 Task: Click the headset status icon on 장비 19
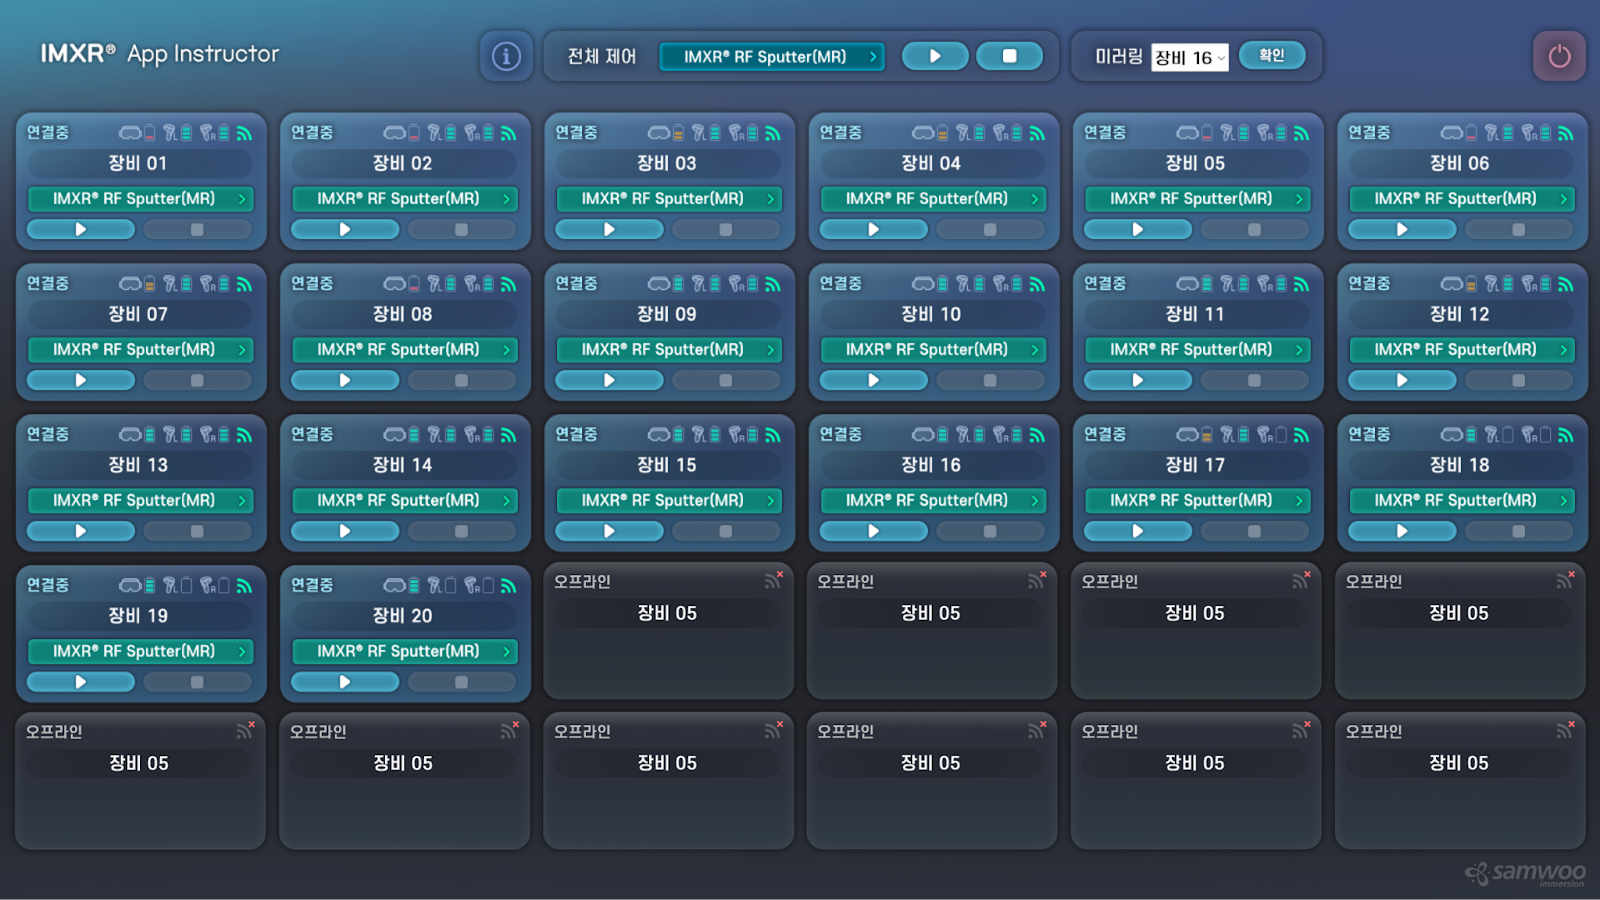[131, 586]
